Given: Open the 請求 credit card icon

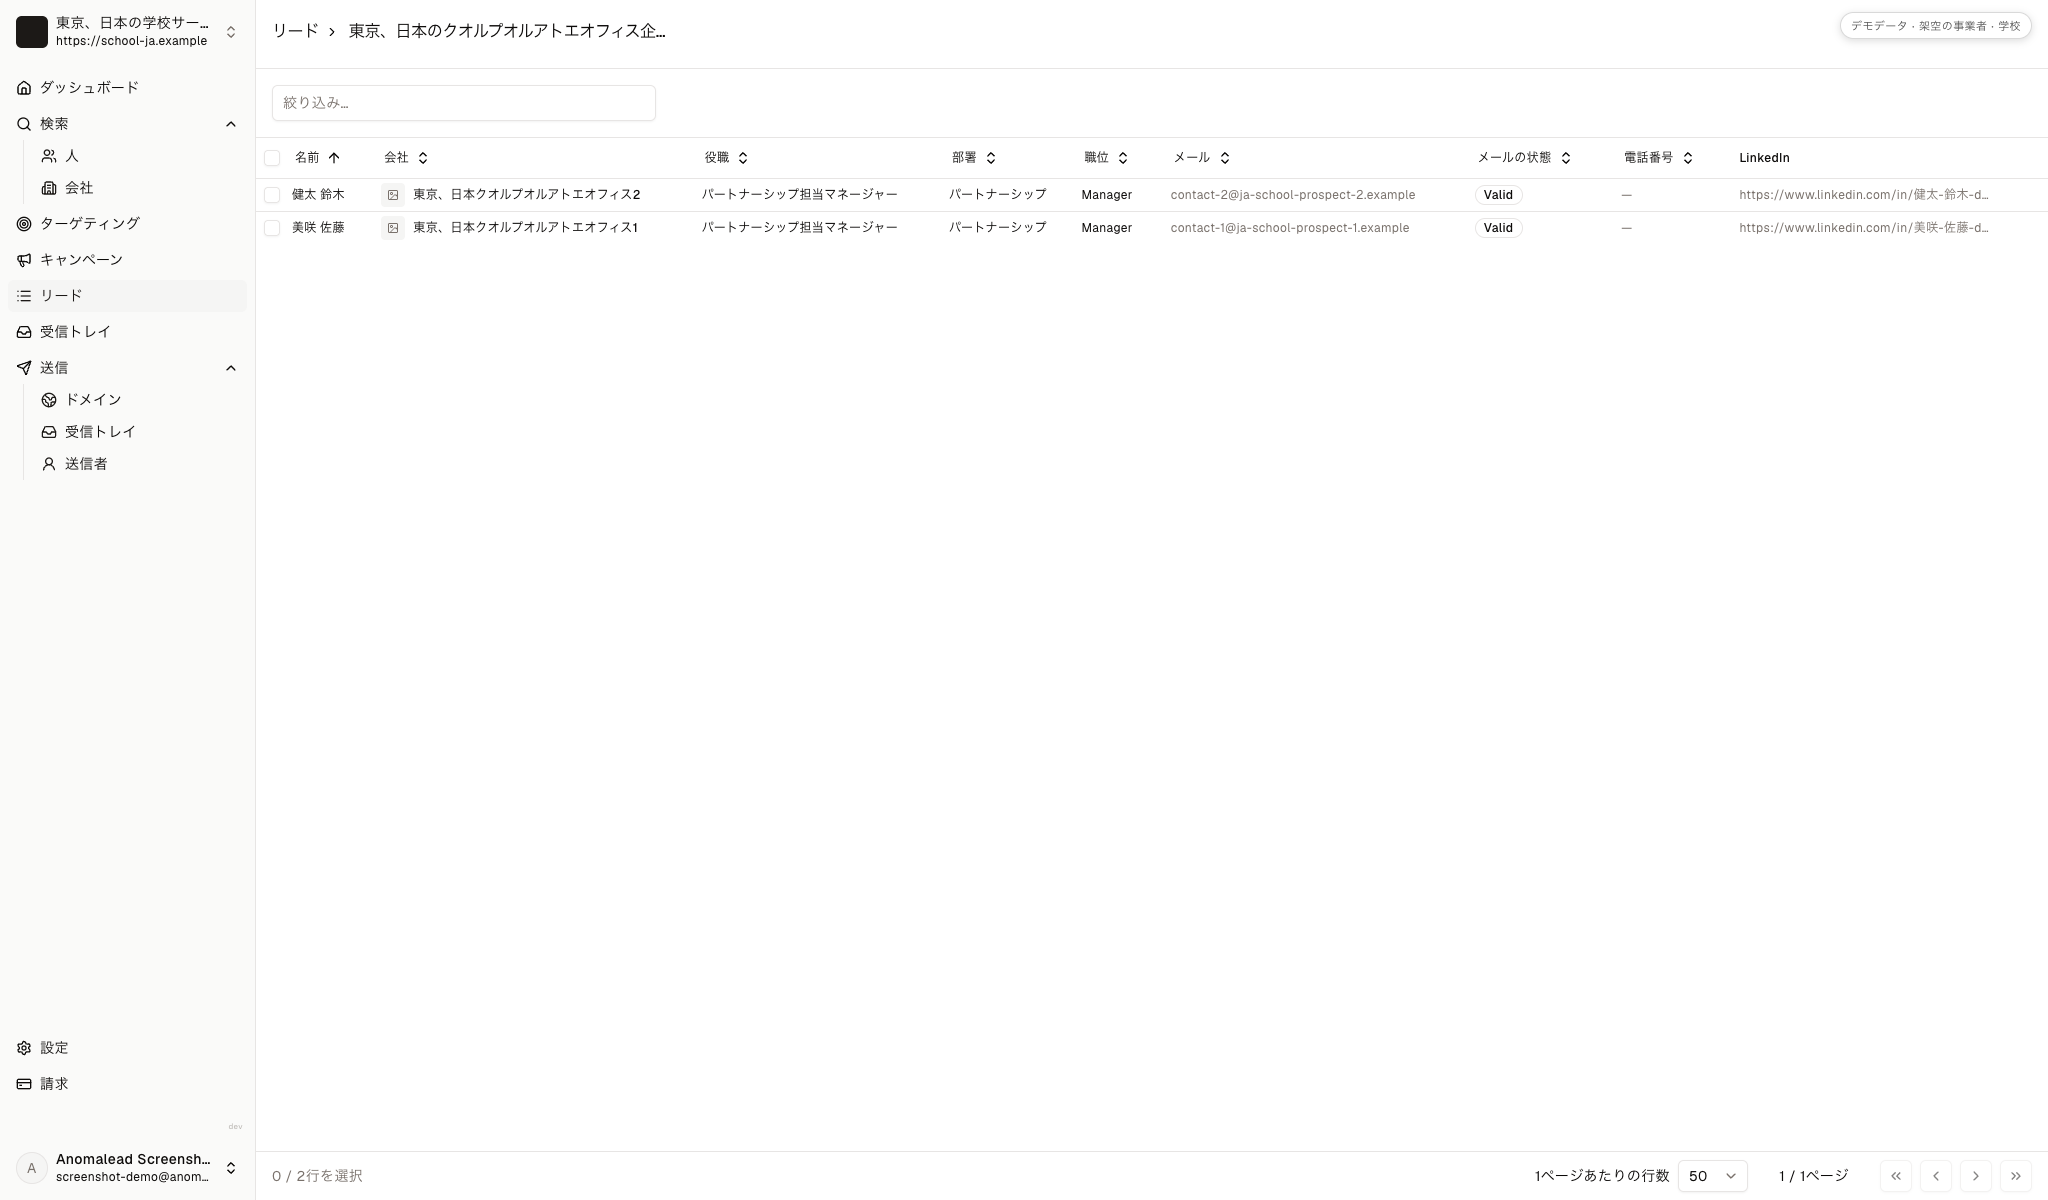Looking at the screenshot, I should click(24, 1084).
